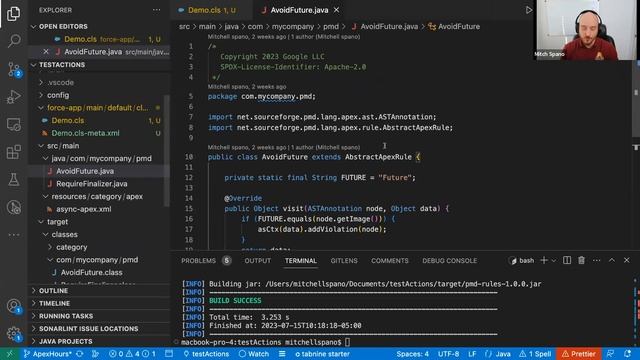Image resolution: width=640 pixels, height=360 pixels.
Task: Open the Manage settings gear
Action: pyautogui.click(x=13, y=333)
